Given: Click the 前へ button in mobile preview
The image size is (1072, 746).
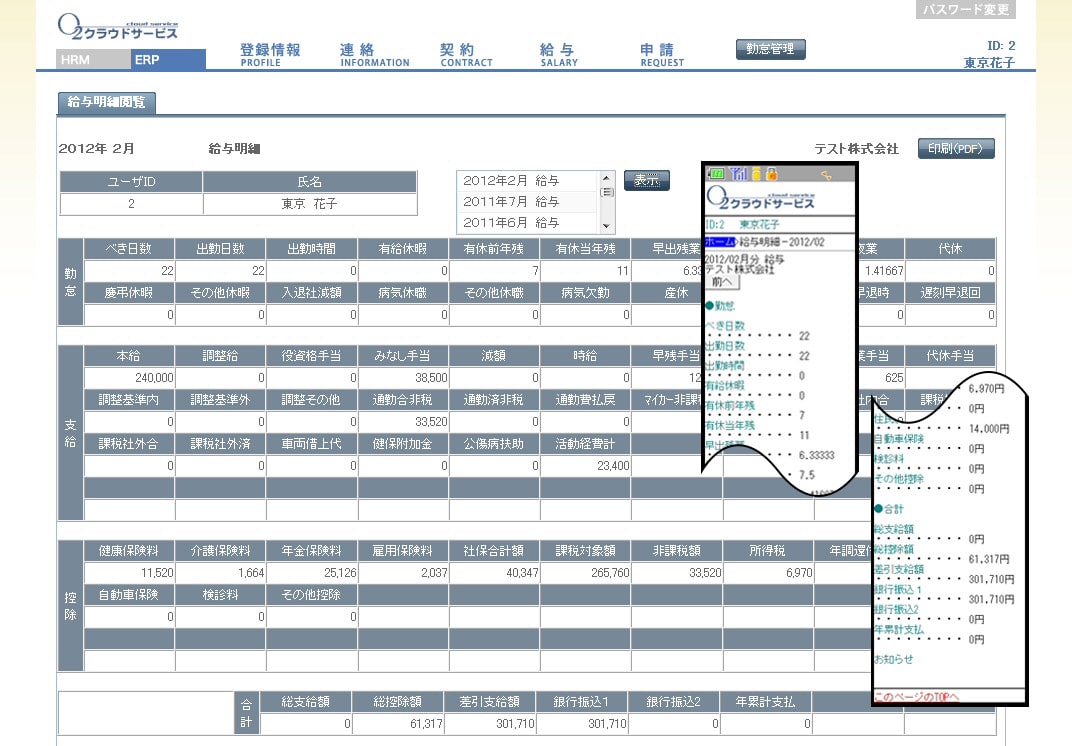Looking at the screenshot, I should (722, 282).
